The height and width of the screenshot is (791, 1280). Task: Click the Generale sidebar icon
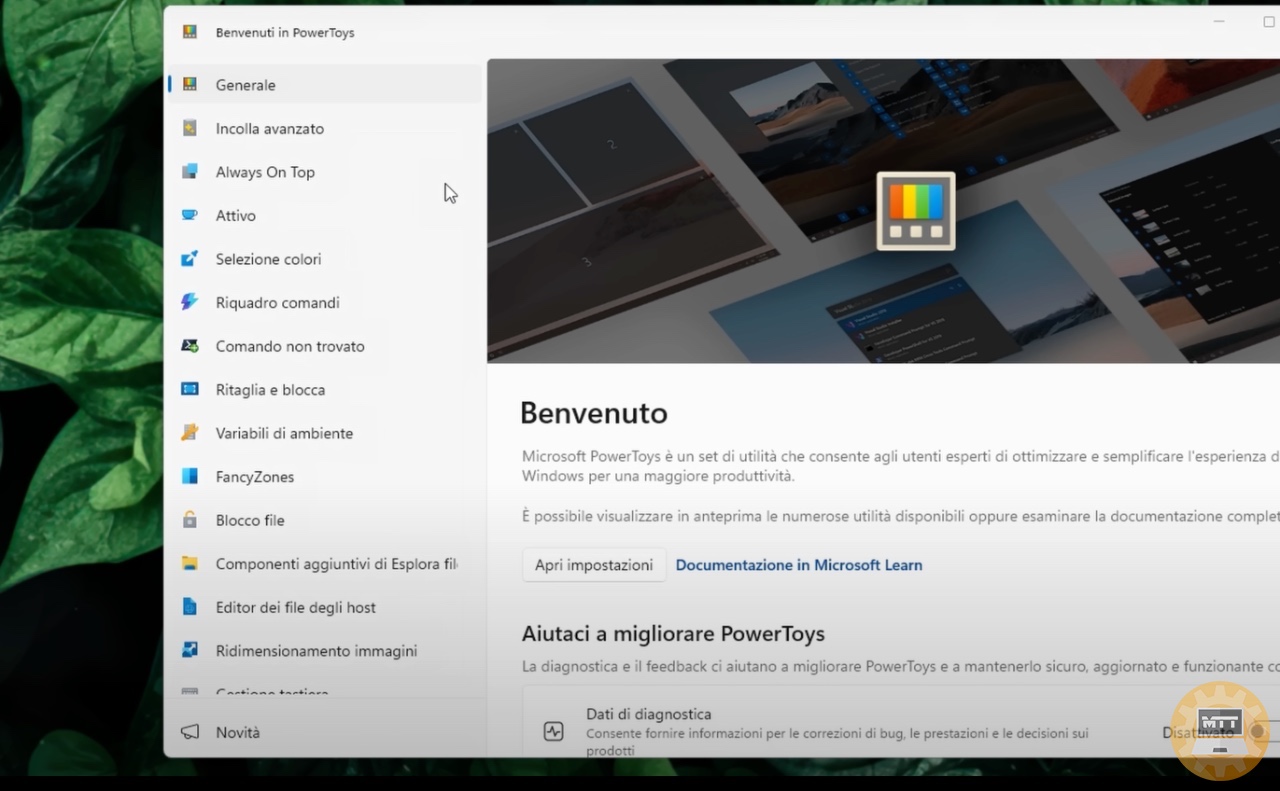click(x=190, y=85)
